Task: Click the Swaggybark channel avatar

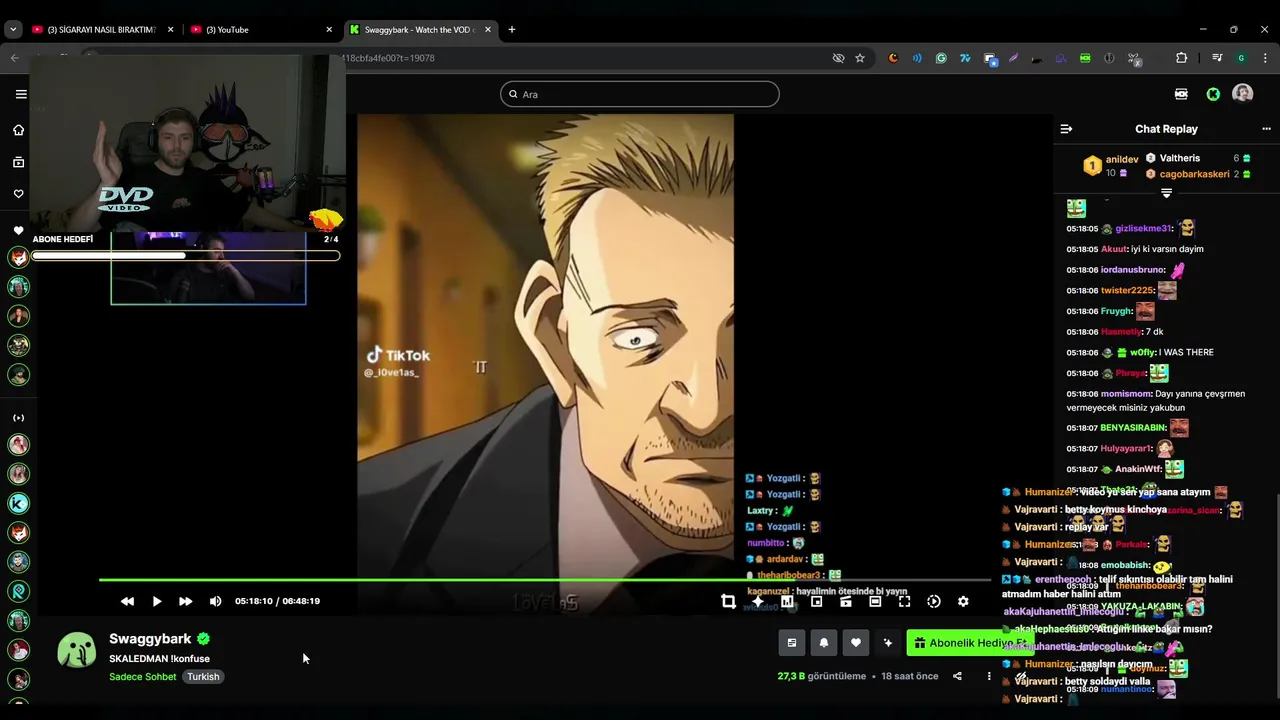Action: pos(77,650)
